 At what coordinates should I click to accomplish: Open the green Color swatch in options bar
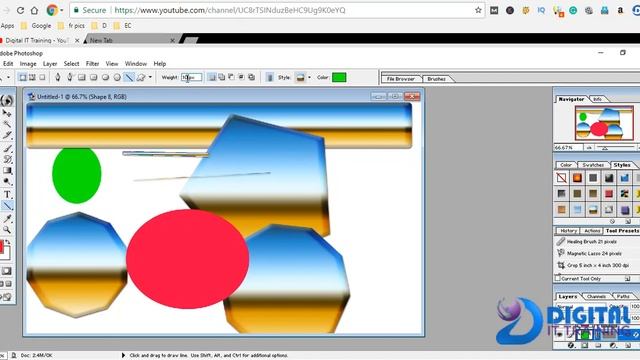point(339,77)
